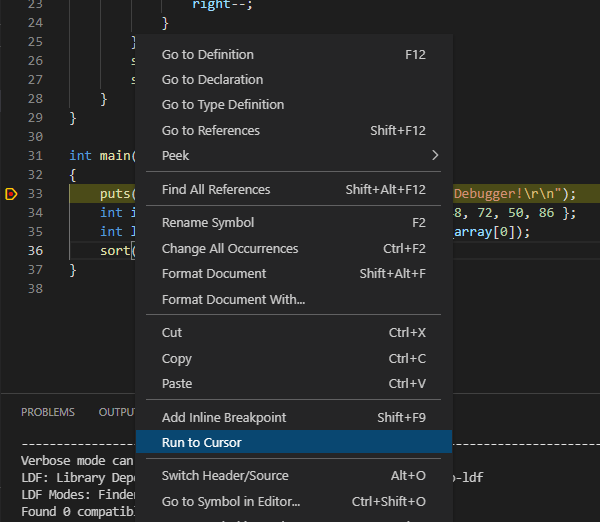The width and height of the screenshot is (600, 522).
Task: Click the breakpoint arrow icon on line 33
Action: point(11,194)
